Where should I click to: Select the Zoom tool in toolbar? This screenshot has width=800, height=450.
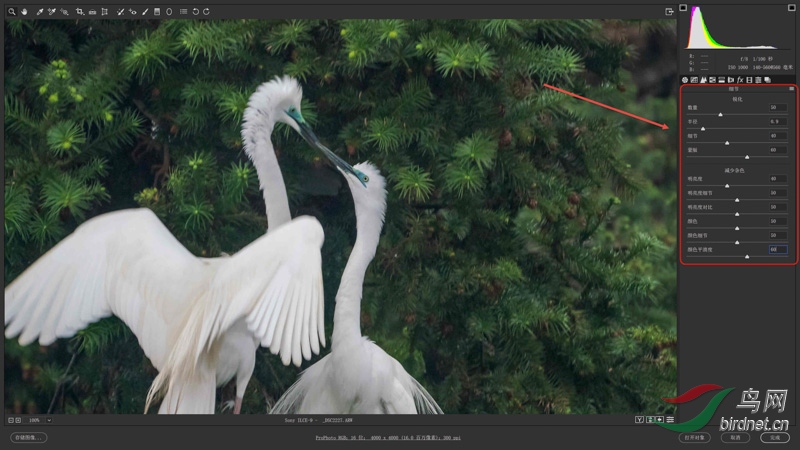click(10, 11)
